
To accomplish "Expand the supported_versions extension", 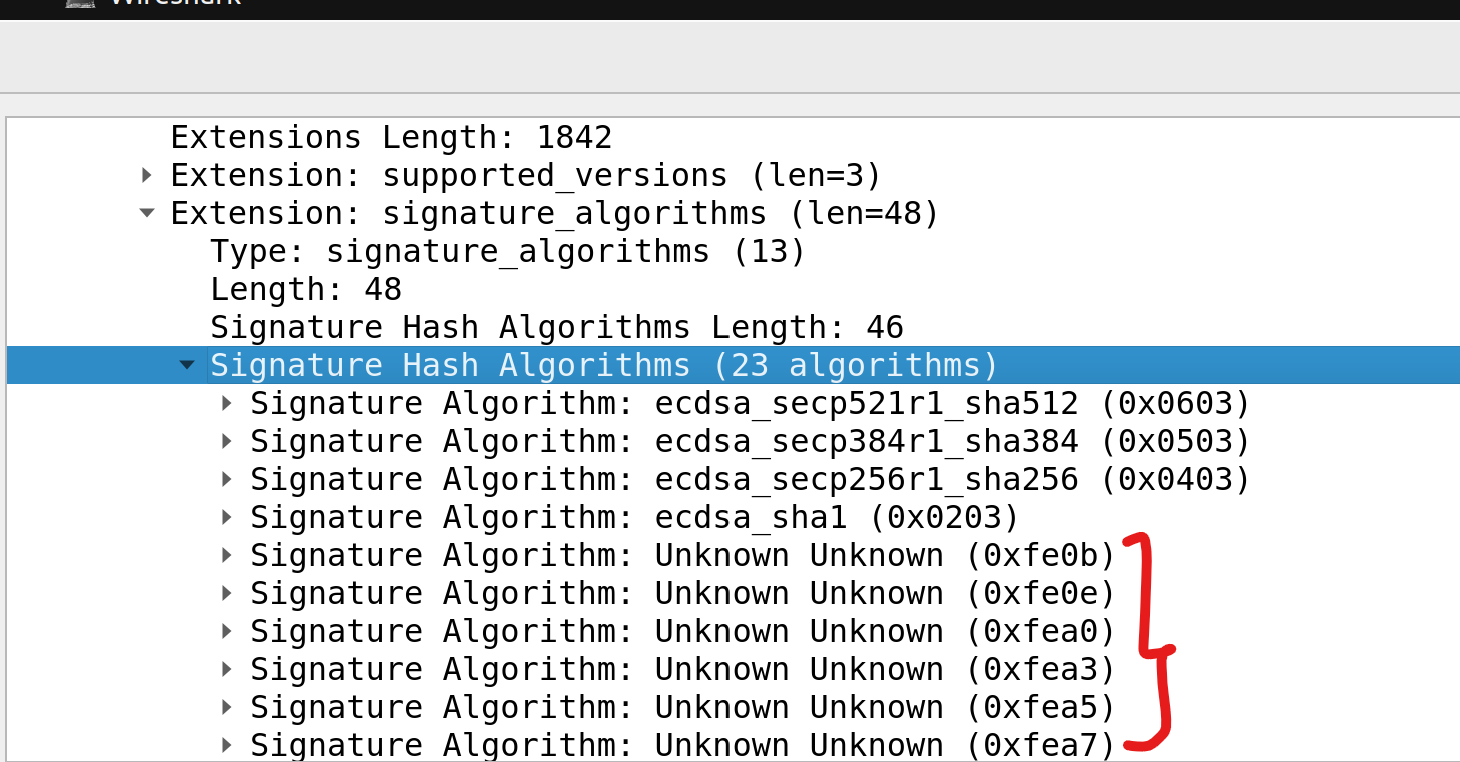I will 146,175.
